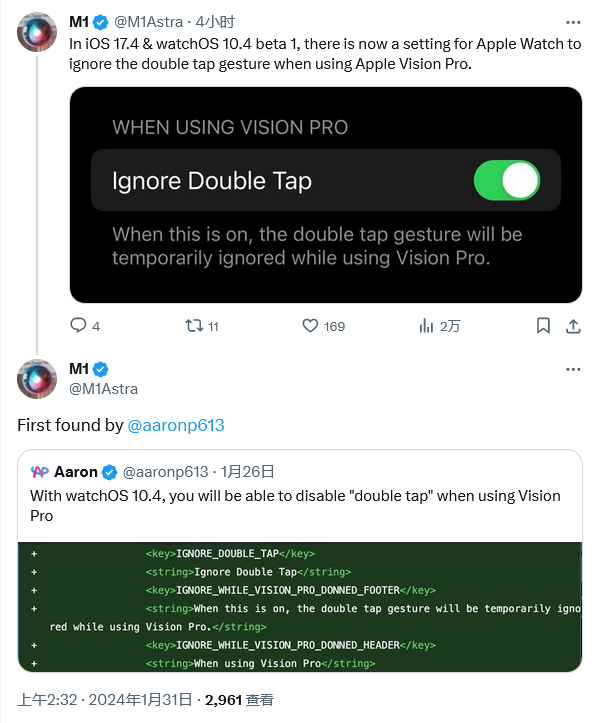
Task: Open Aaron's quoted tweet text
Action: (295, 506)
